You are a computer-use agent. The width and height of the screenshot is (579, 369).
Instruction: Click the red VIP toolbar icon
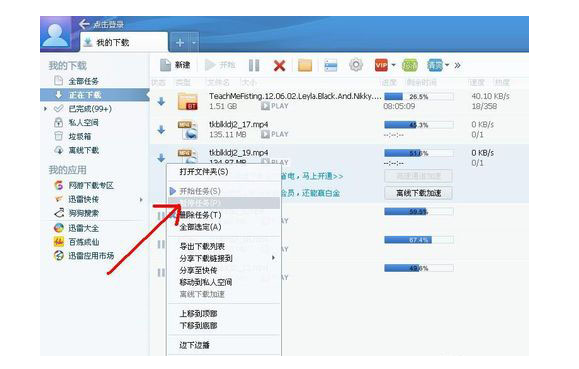click(381, 65)
